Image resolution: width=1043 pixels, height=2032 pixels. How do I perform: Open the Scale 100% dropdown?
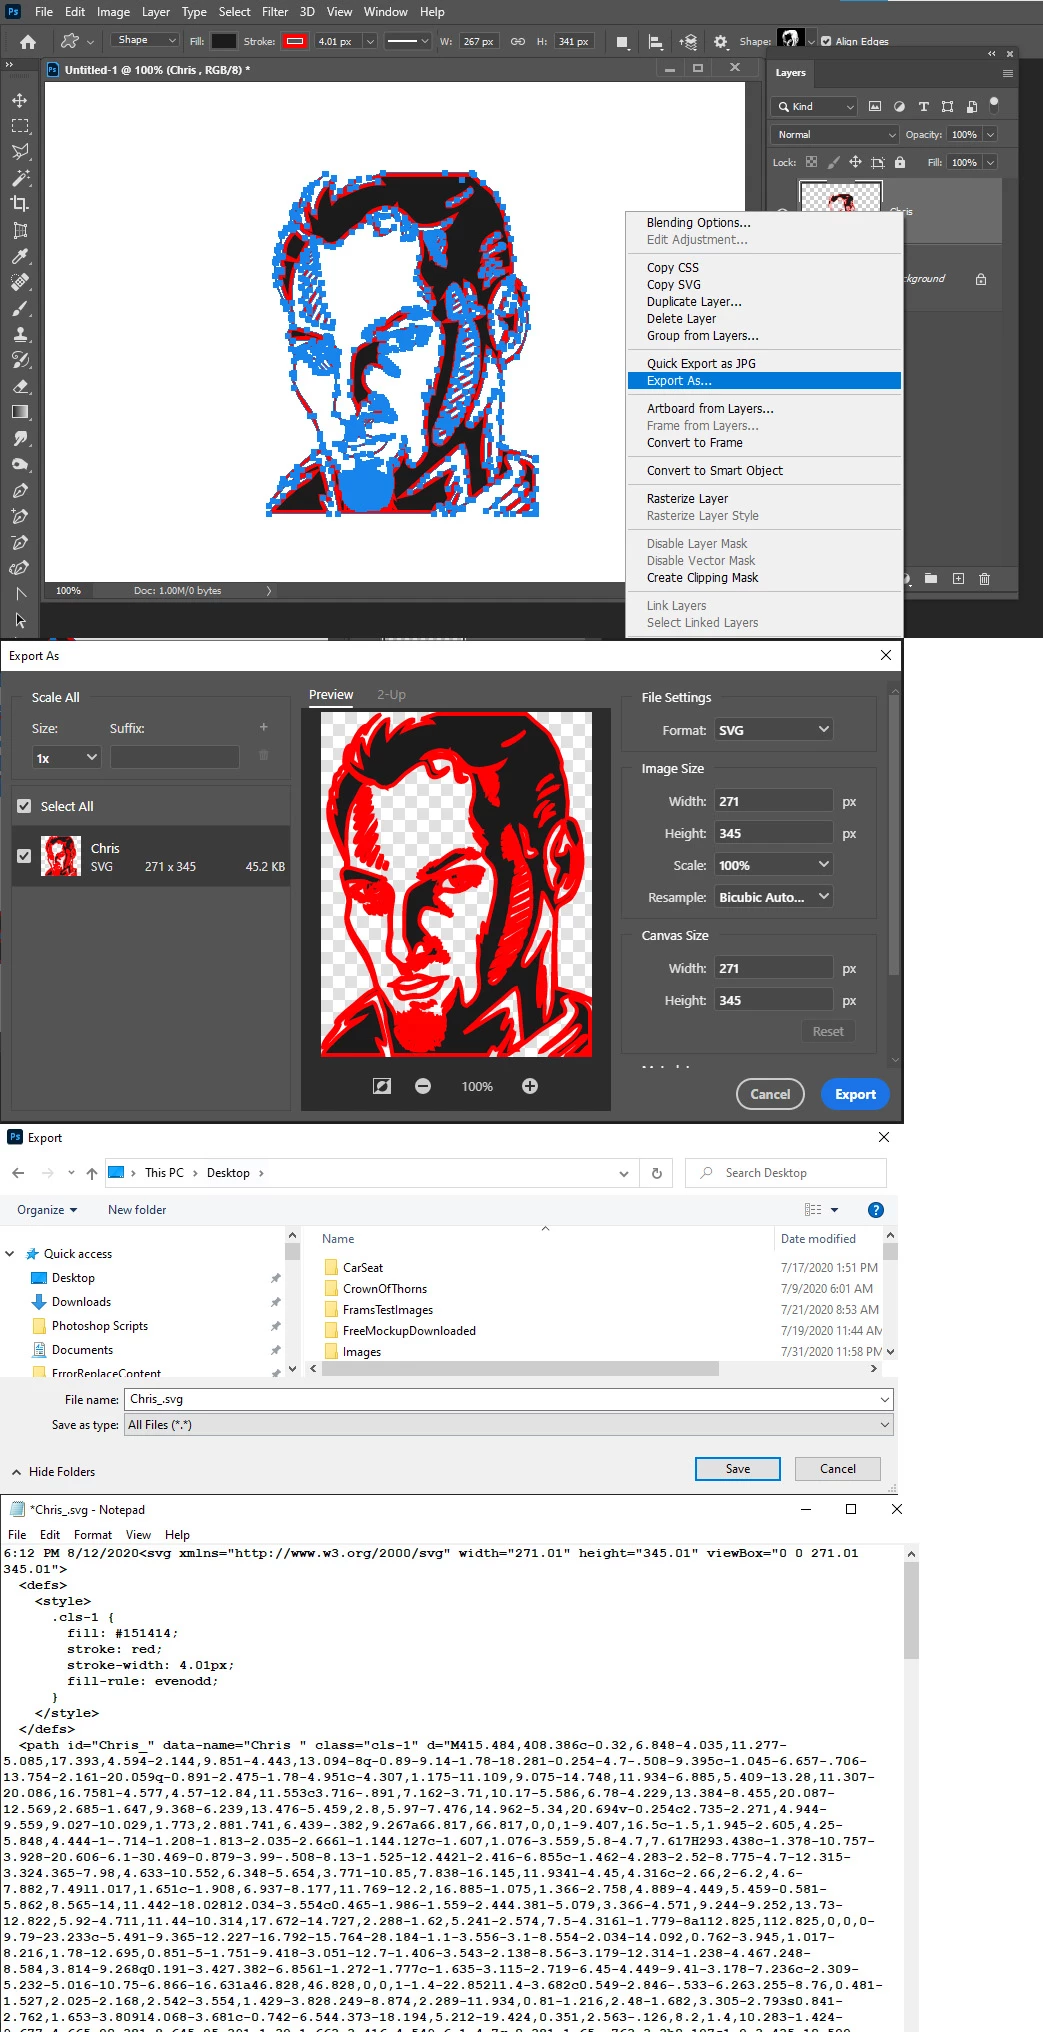coord(774,865)
